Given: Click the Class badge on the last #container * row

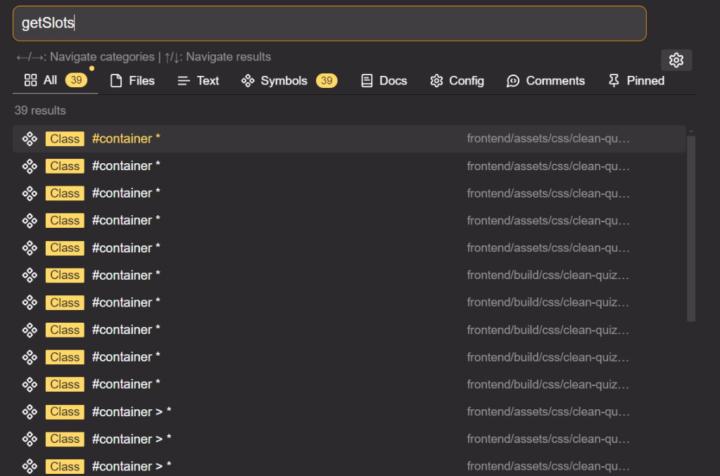Looking at the screenshot, I should [x=64, y=384].
